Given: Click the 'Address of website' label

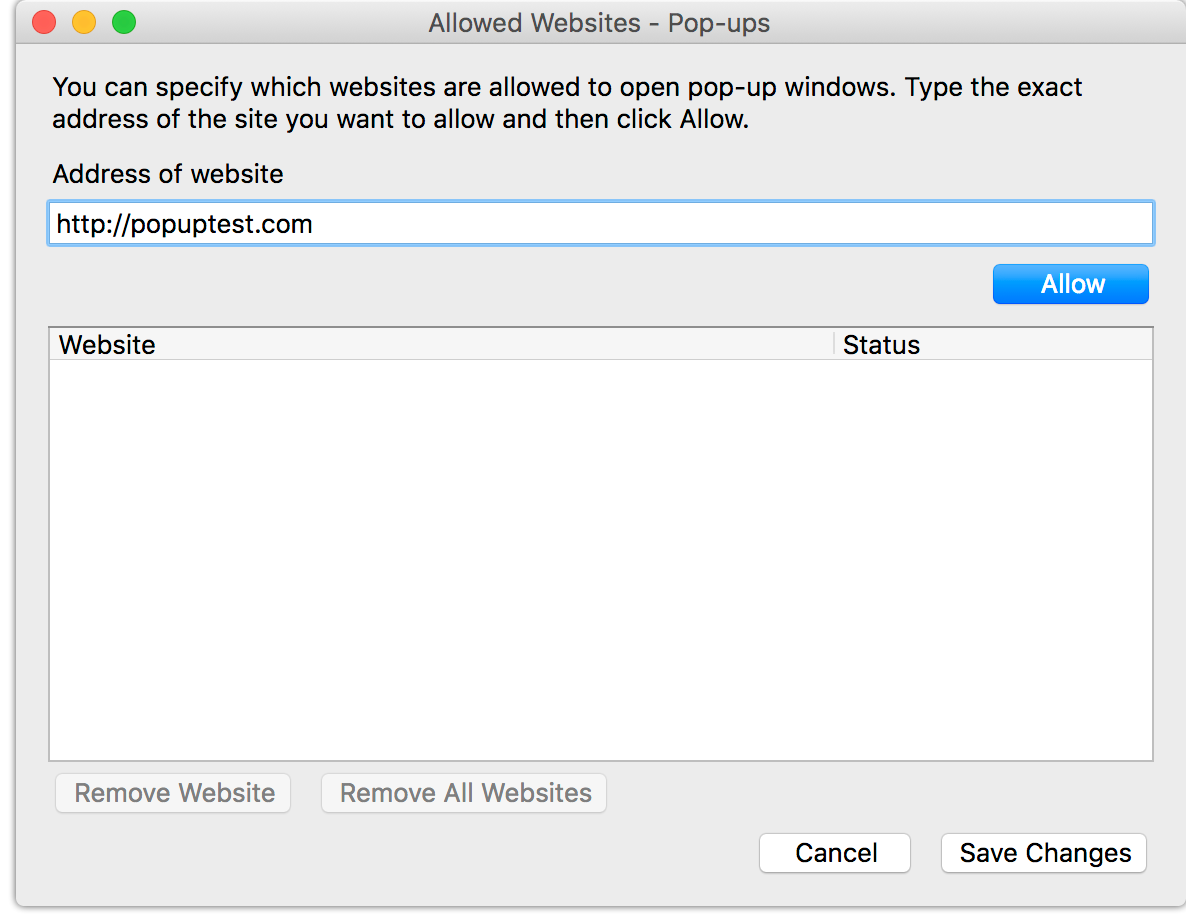Looking at the screenshot, I should [x=168, y=174].
